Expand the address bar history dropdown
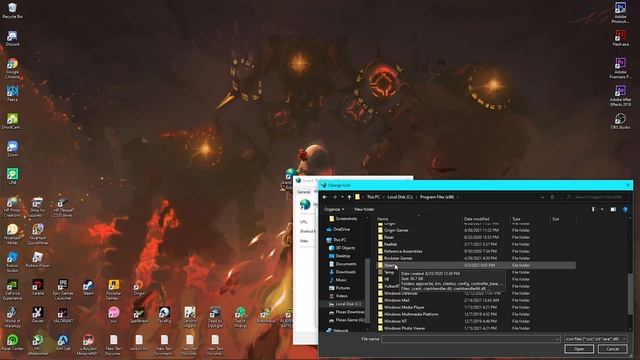The width and height of the screenshot is (640, 360). click(542, 197)
